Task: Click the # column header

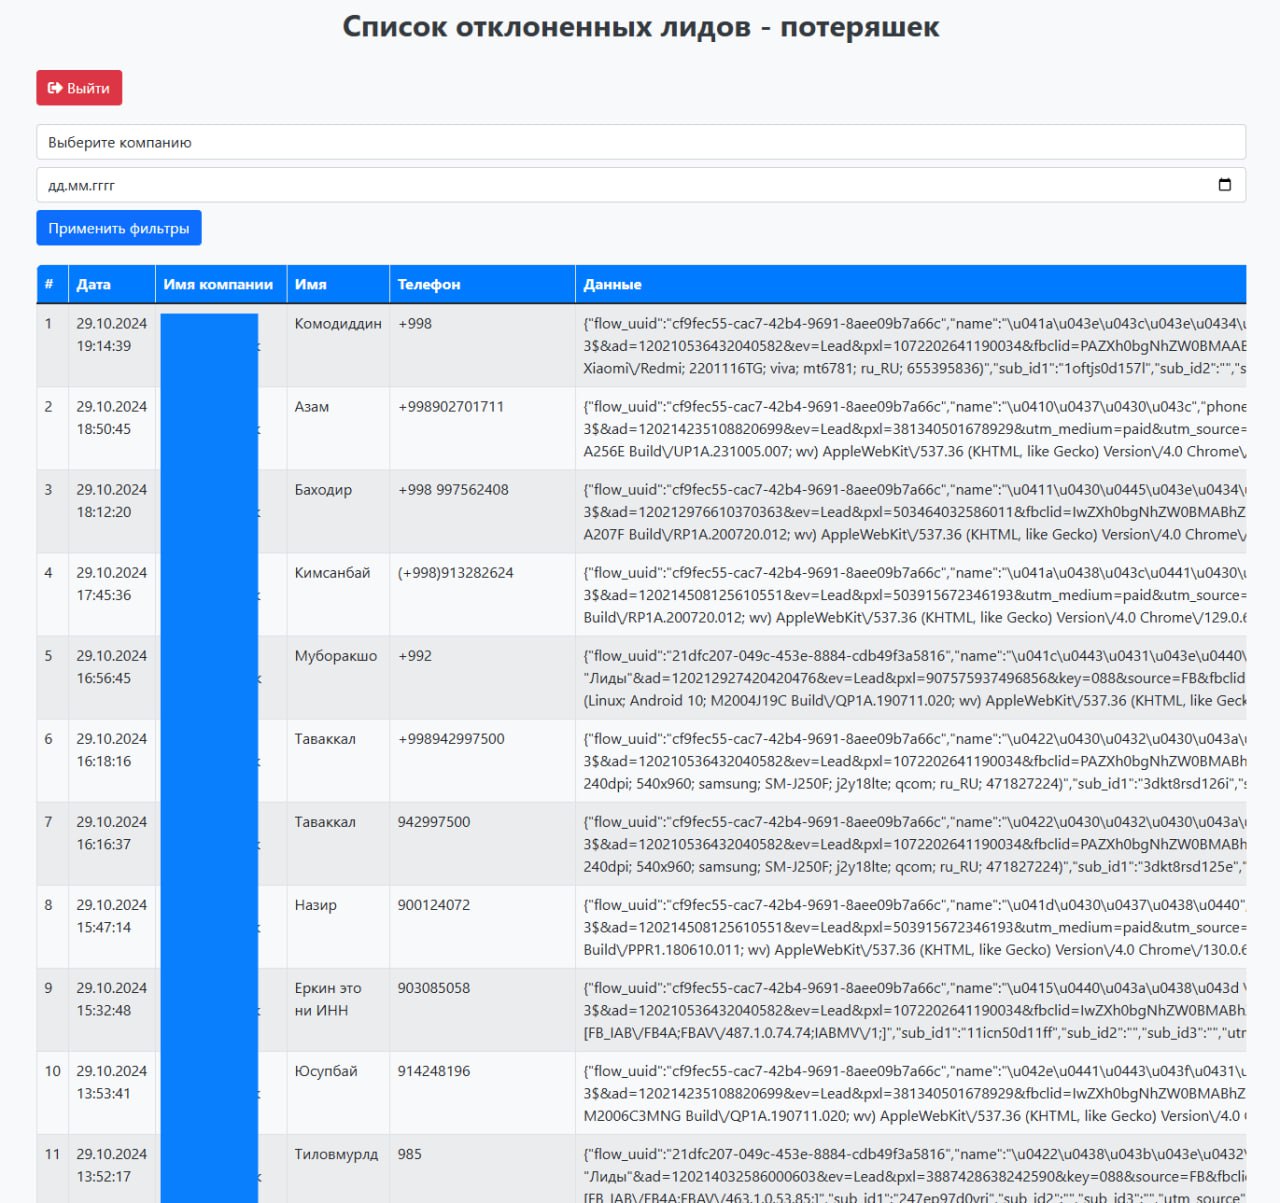Action: [49, 284]
